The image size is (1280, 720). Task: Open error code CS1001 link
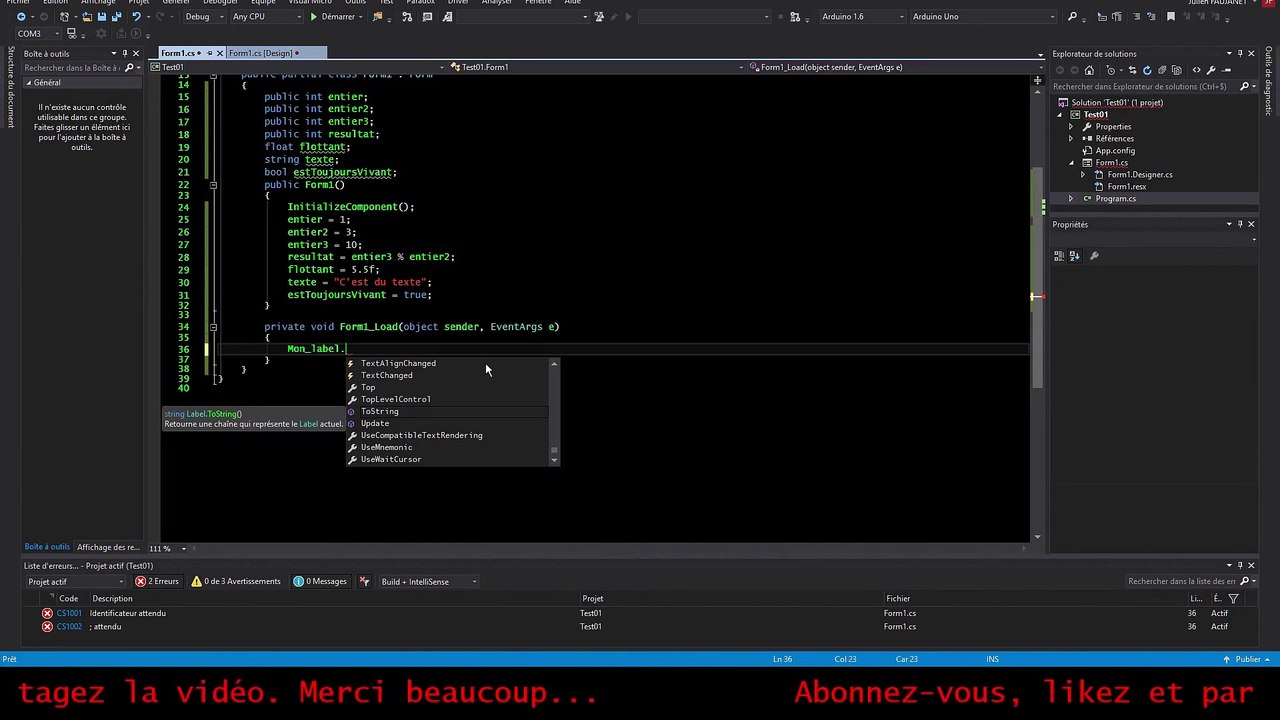pos(69,613)
